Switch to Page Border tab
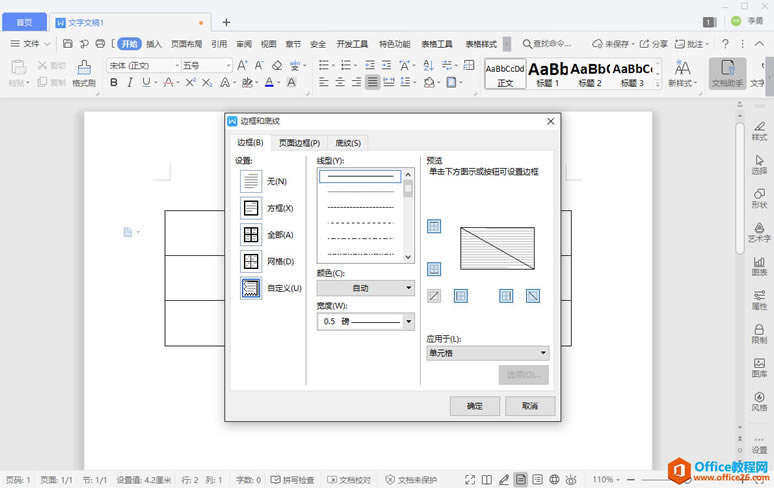The height and width of the screenshot is (488, 774). coord(299,143)
